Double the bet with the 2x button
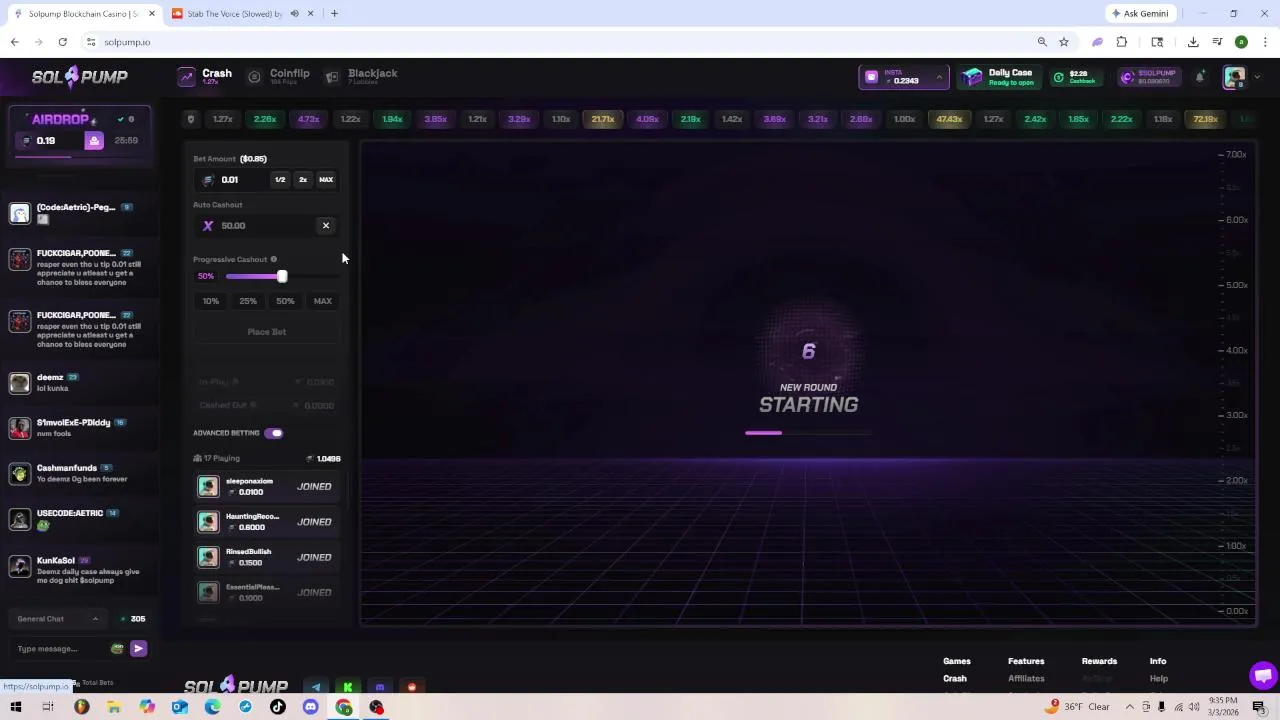Image resolution: width=1280 pixels, height=720 pixels. (303, 180)
